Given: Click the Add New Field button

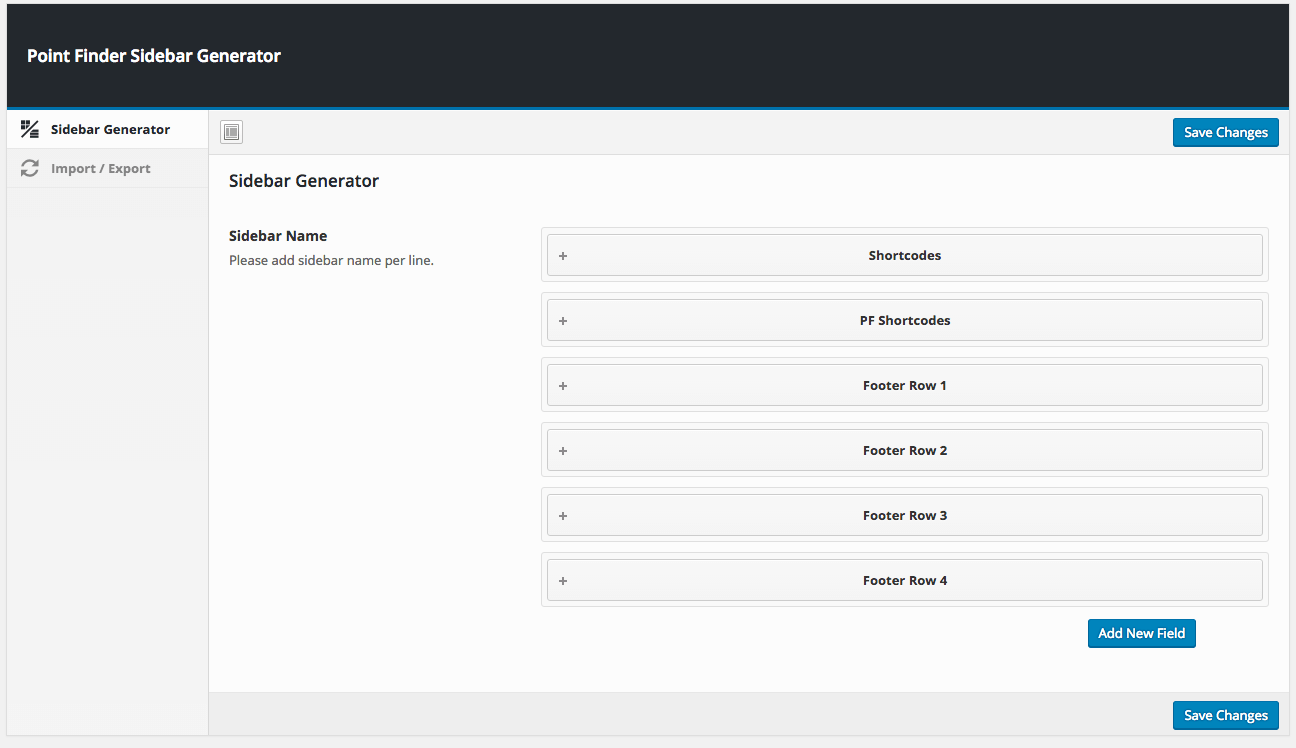Looking at the screenshot, I should [x=1141, y=633].
